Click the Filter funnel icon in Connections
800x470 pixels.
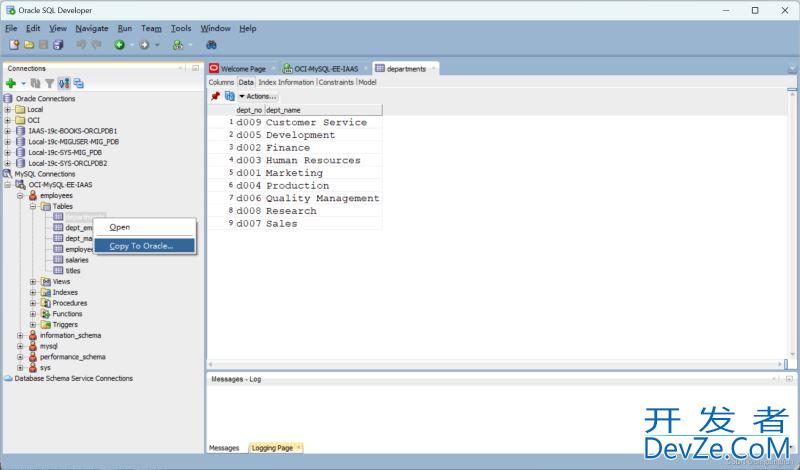(49, 83)
